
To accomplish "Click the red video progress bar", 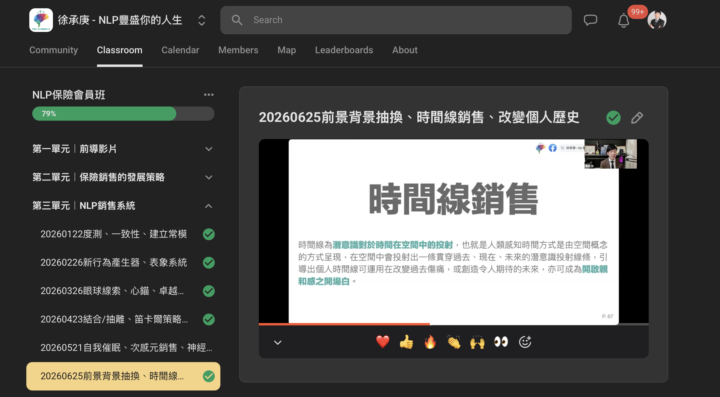I will coord(344,324).
